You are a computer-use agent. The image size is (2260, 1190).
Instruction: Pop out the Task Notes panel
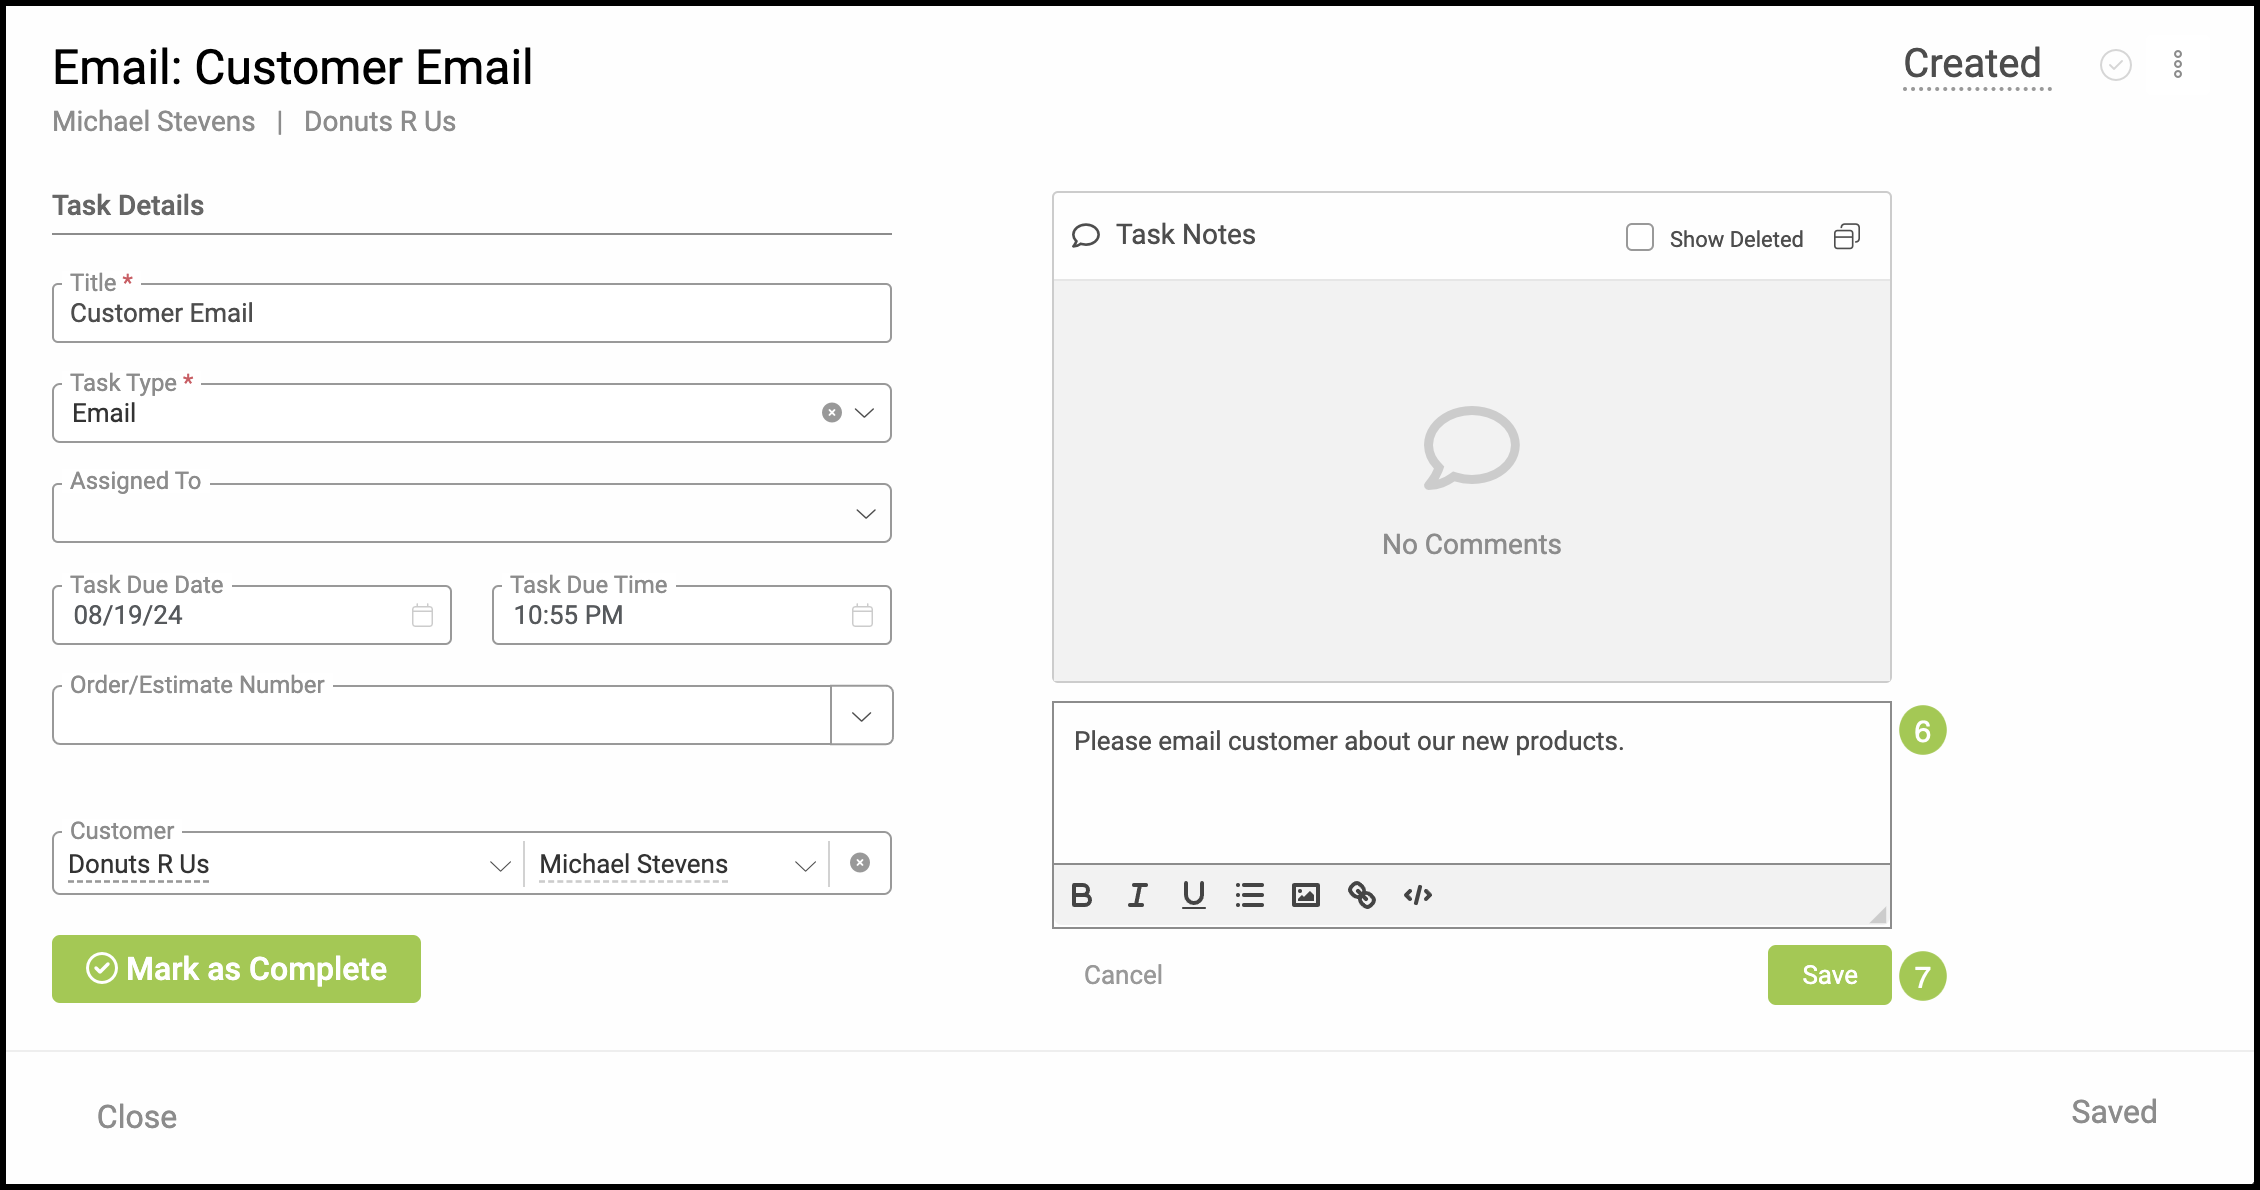(x=1846, y=237)
